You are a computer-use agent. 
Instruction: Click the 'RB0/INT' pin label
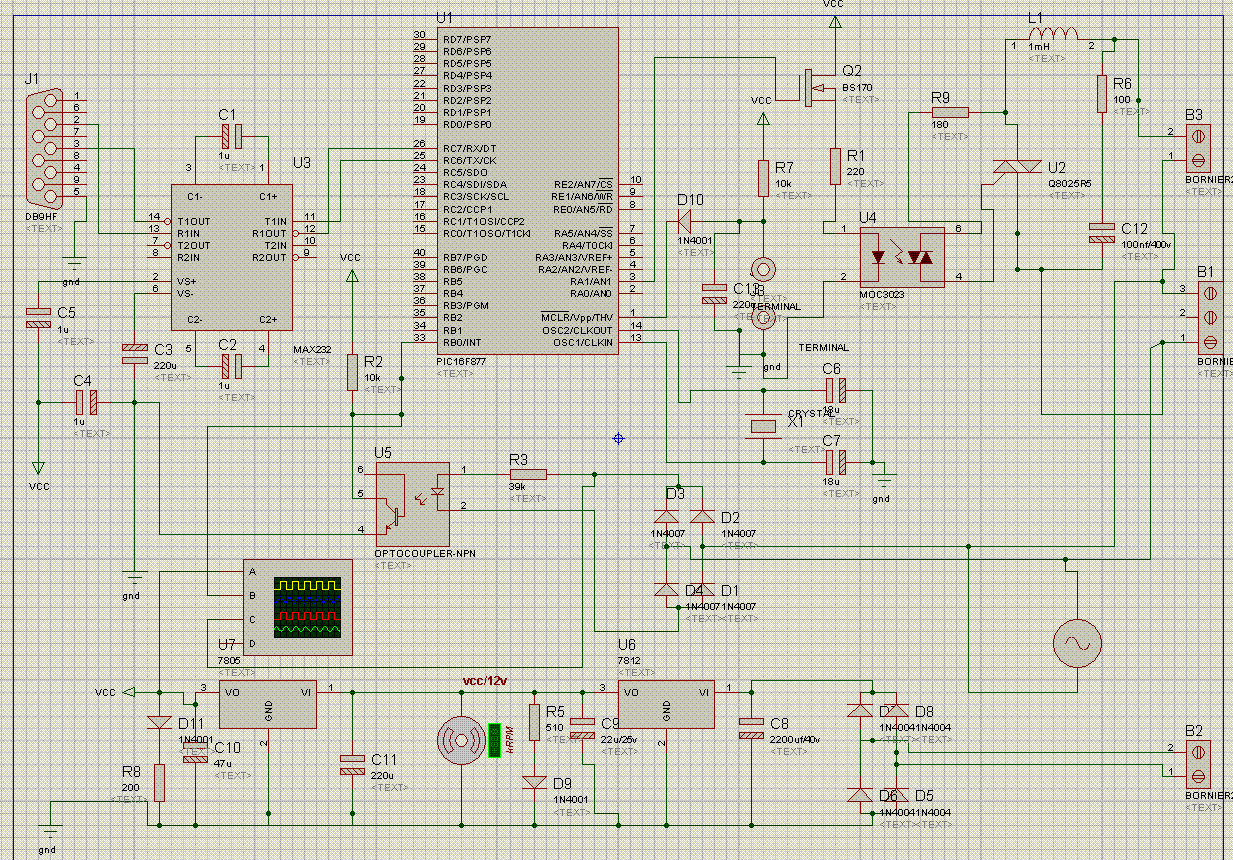(461, 342)
